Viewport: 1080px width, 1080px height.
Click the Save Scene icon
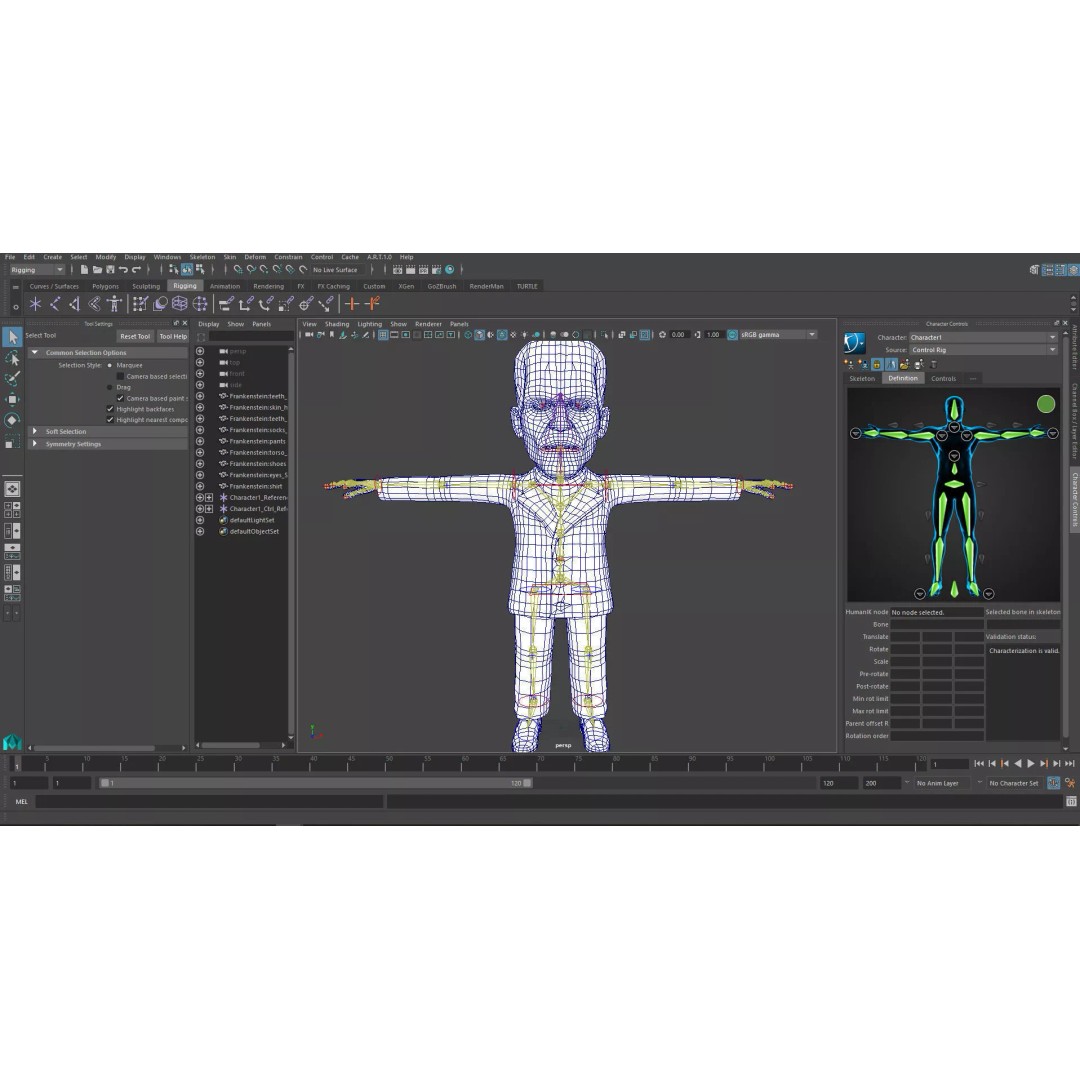tap(110, 269)
